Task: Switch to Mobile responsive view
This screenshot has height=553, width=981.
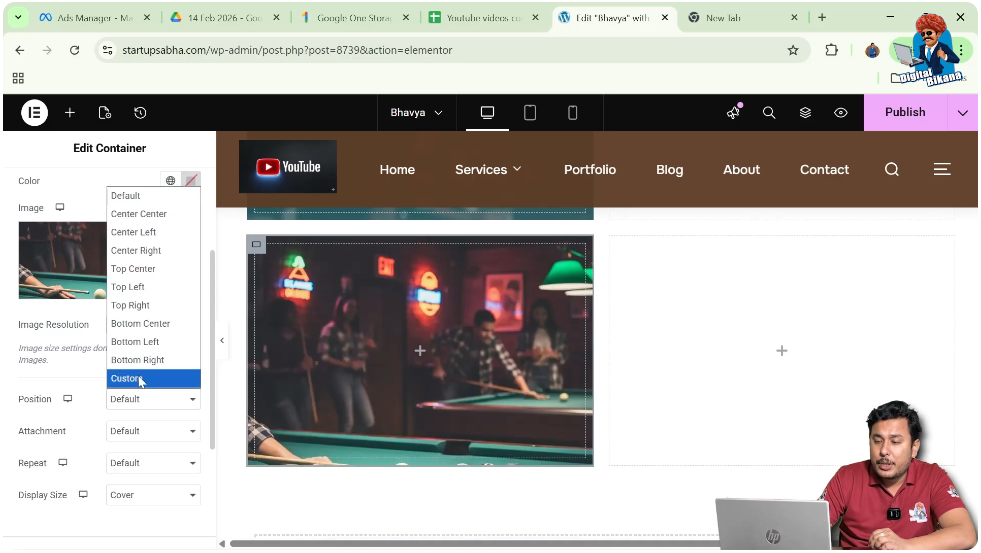Action: 573,113
